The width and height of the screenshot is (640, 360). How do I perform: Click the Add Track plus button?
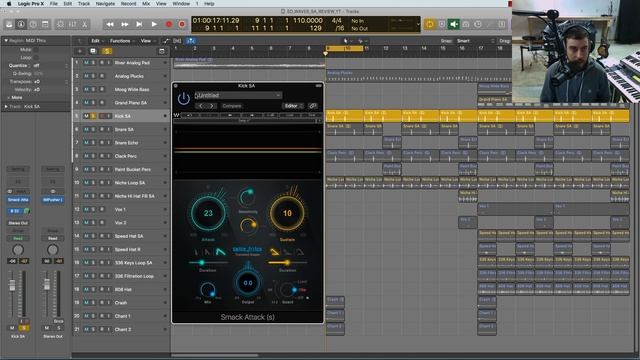[x=80, y=51]
